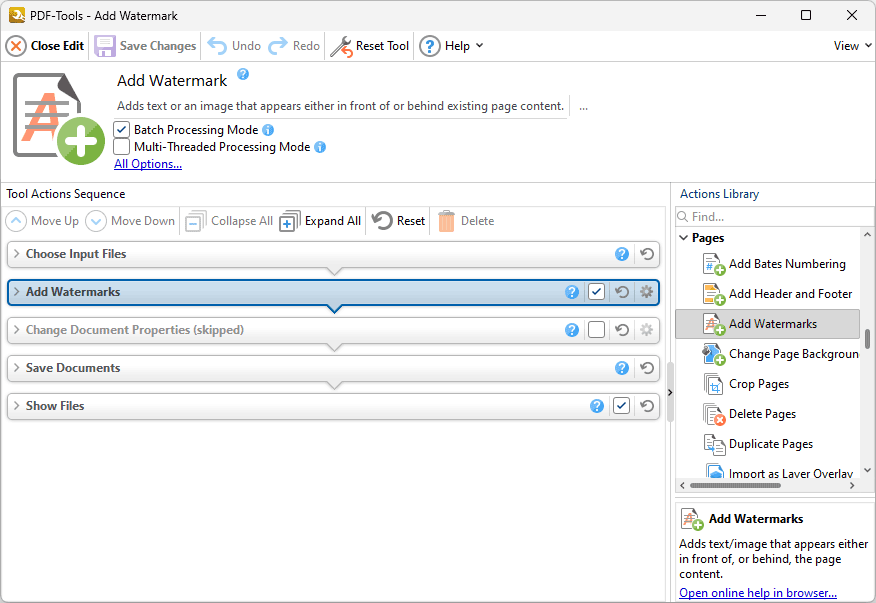Viewport: 876px width, 603px height.
Task: Expand All actions in the sequence
Action: coord(321,221)
